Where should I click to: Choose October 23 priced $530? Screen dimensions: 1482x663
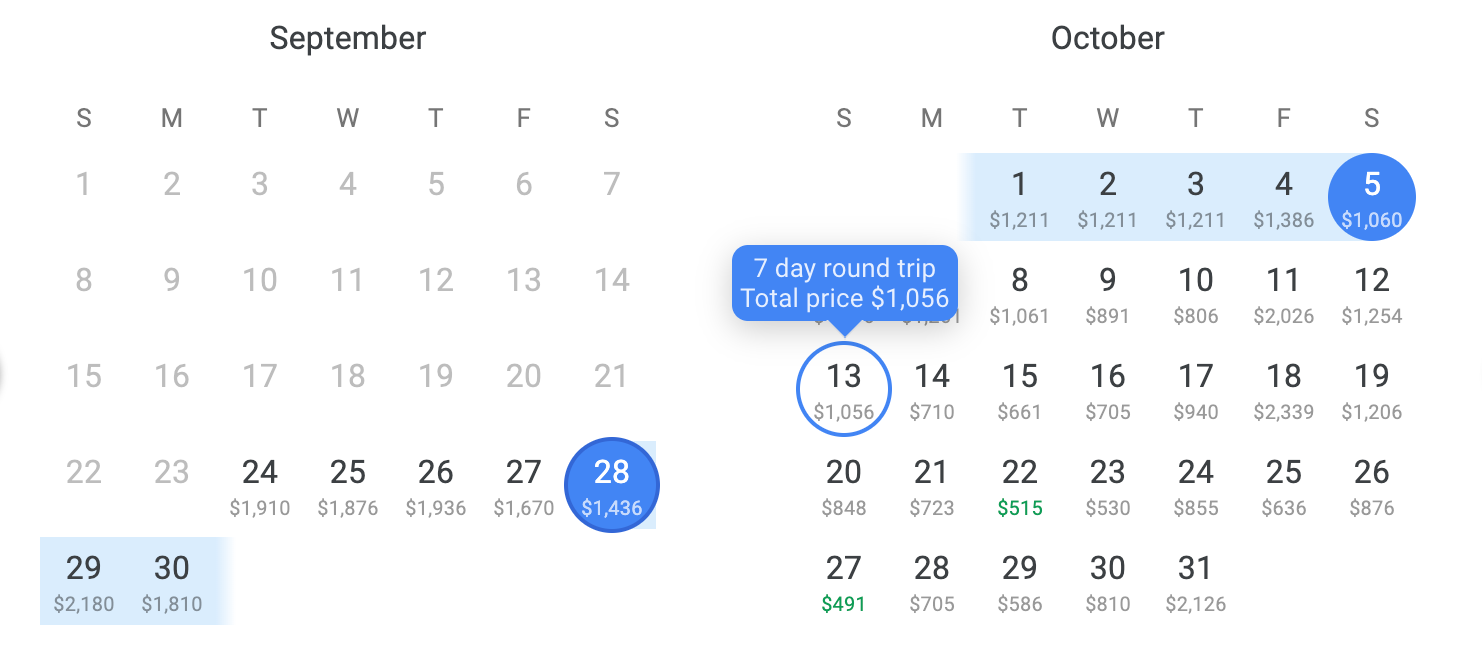(x=1108, y=485)
